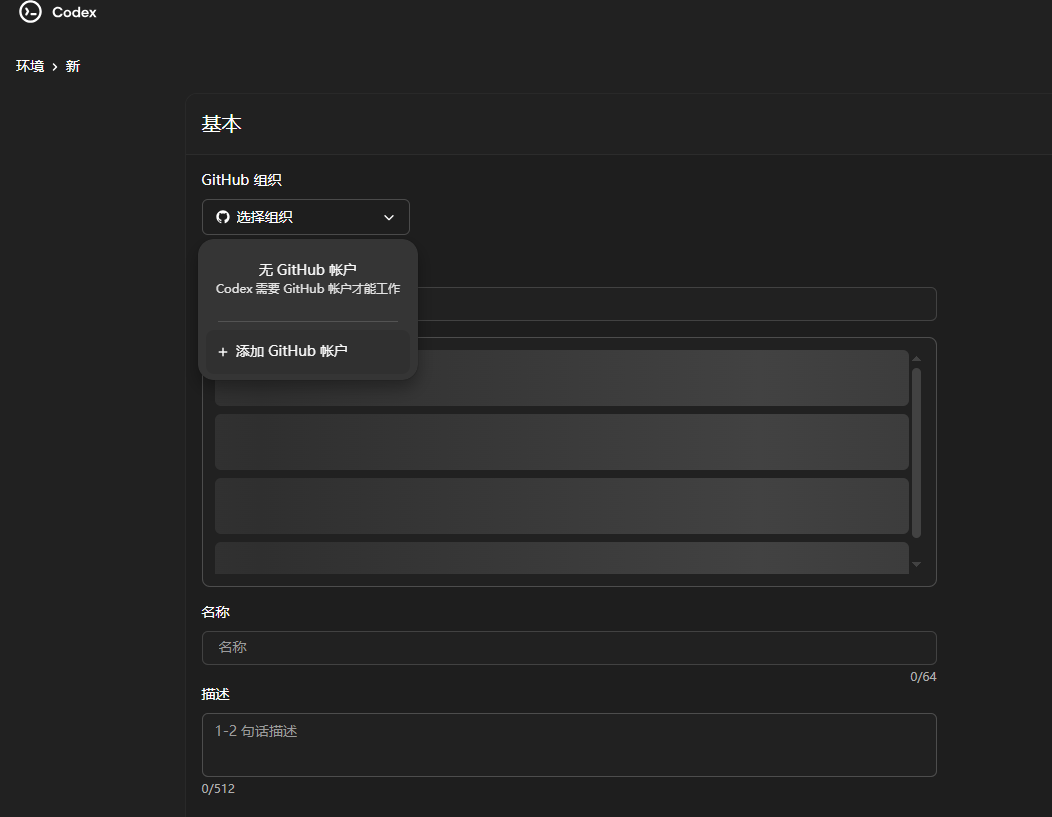Go back to the 环境 breadcrumb

[x=30, y=66]
